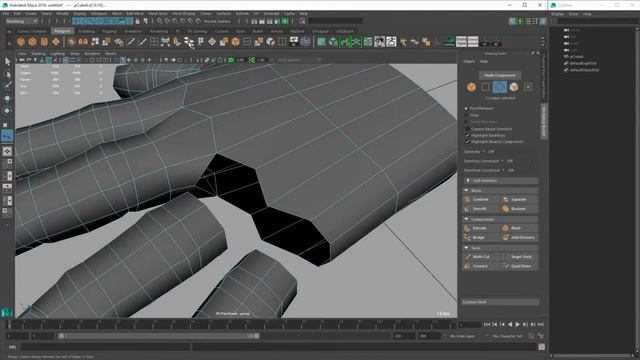The height and width of the screenshot is (360, 640).
Task: Open the Mesh Tools menu
Action: (158, 13)
